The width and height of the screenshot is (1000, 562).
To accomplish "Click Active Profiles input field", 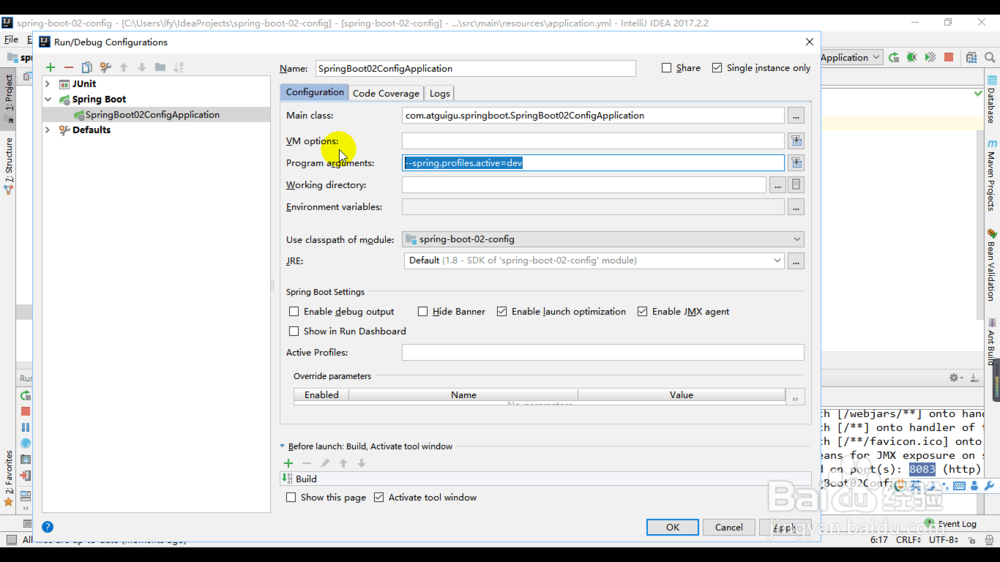I will click(603, 353).
